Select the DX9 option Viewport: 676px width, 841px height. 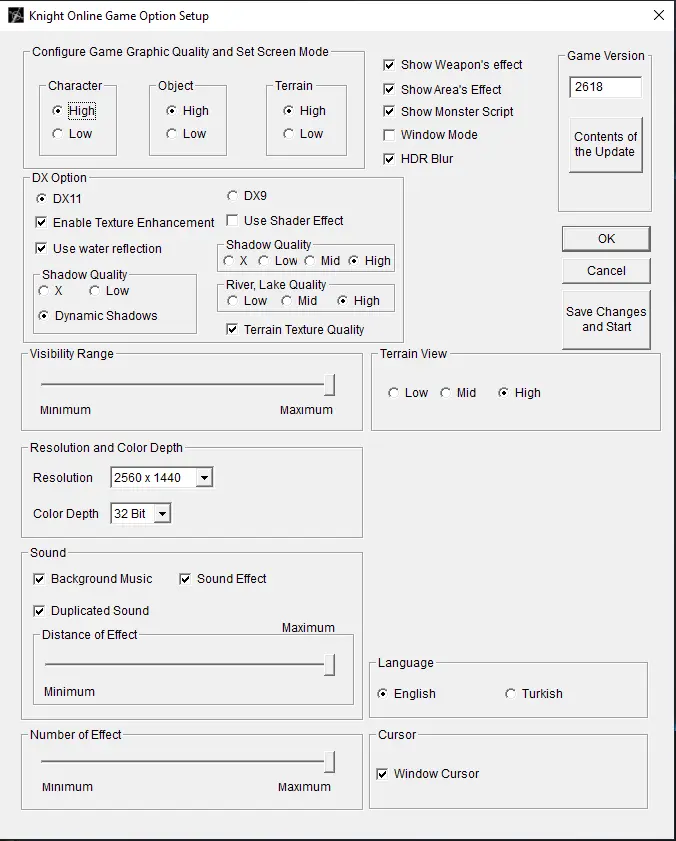tap(232, 196)
